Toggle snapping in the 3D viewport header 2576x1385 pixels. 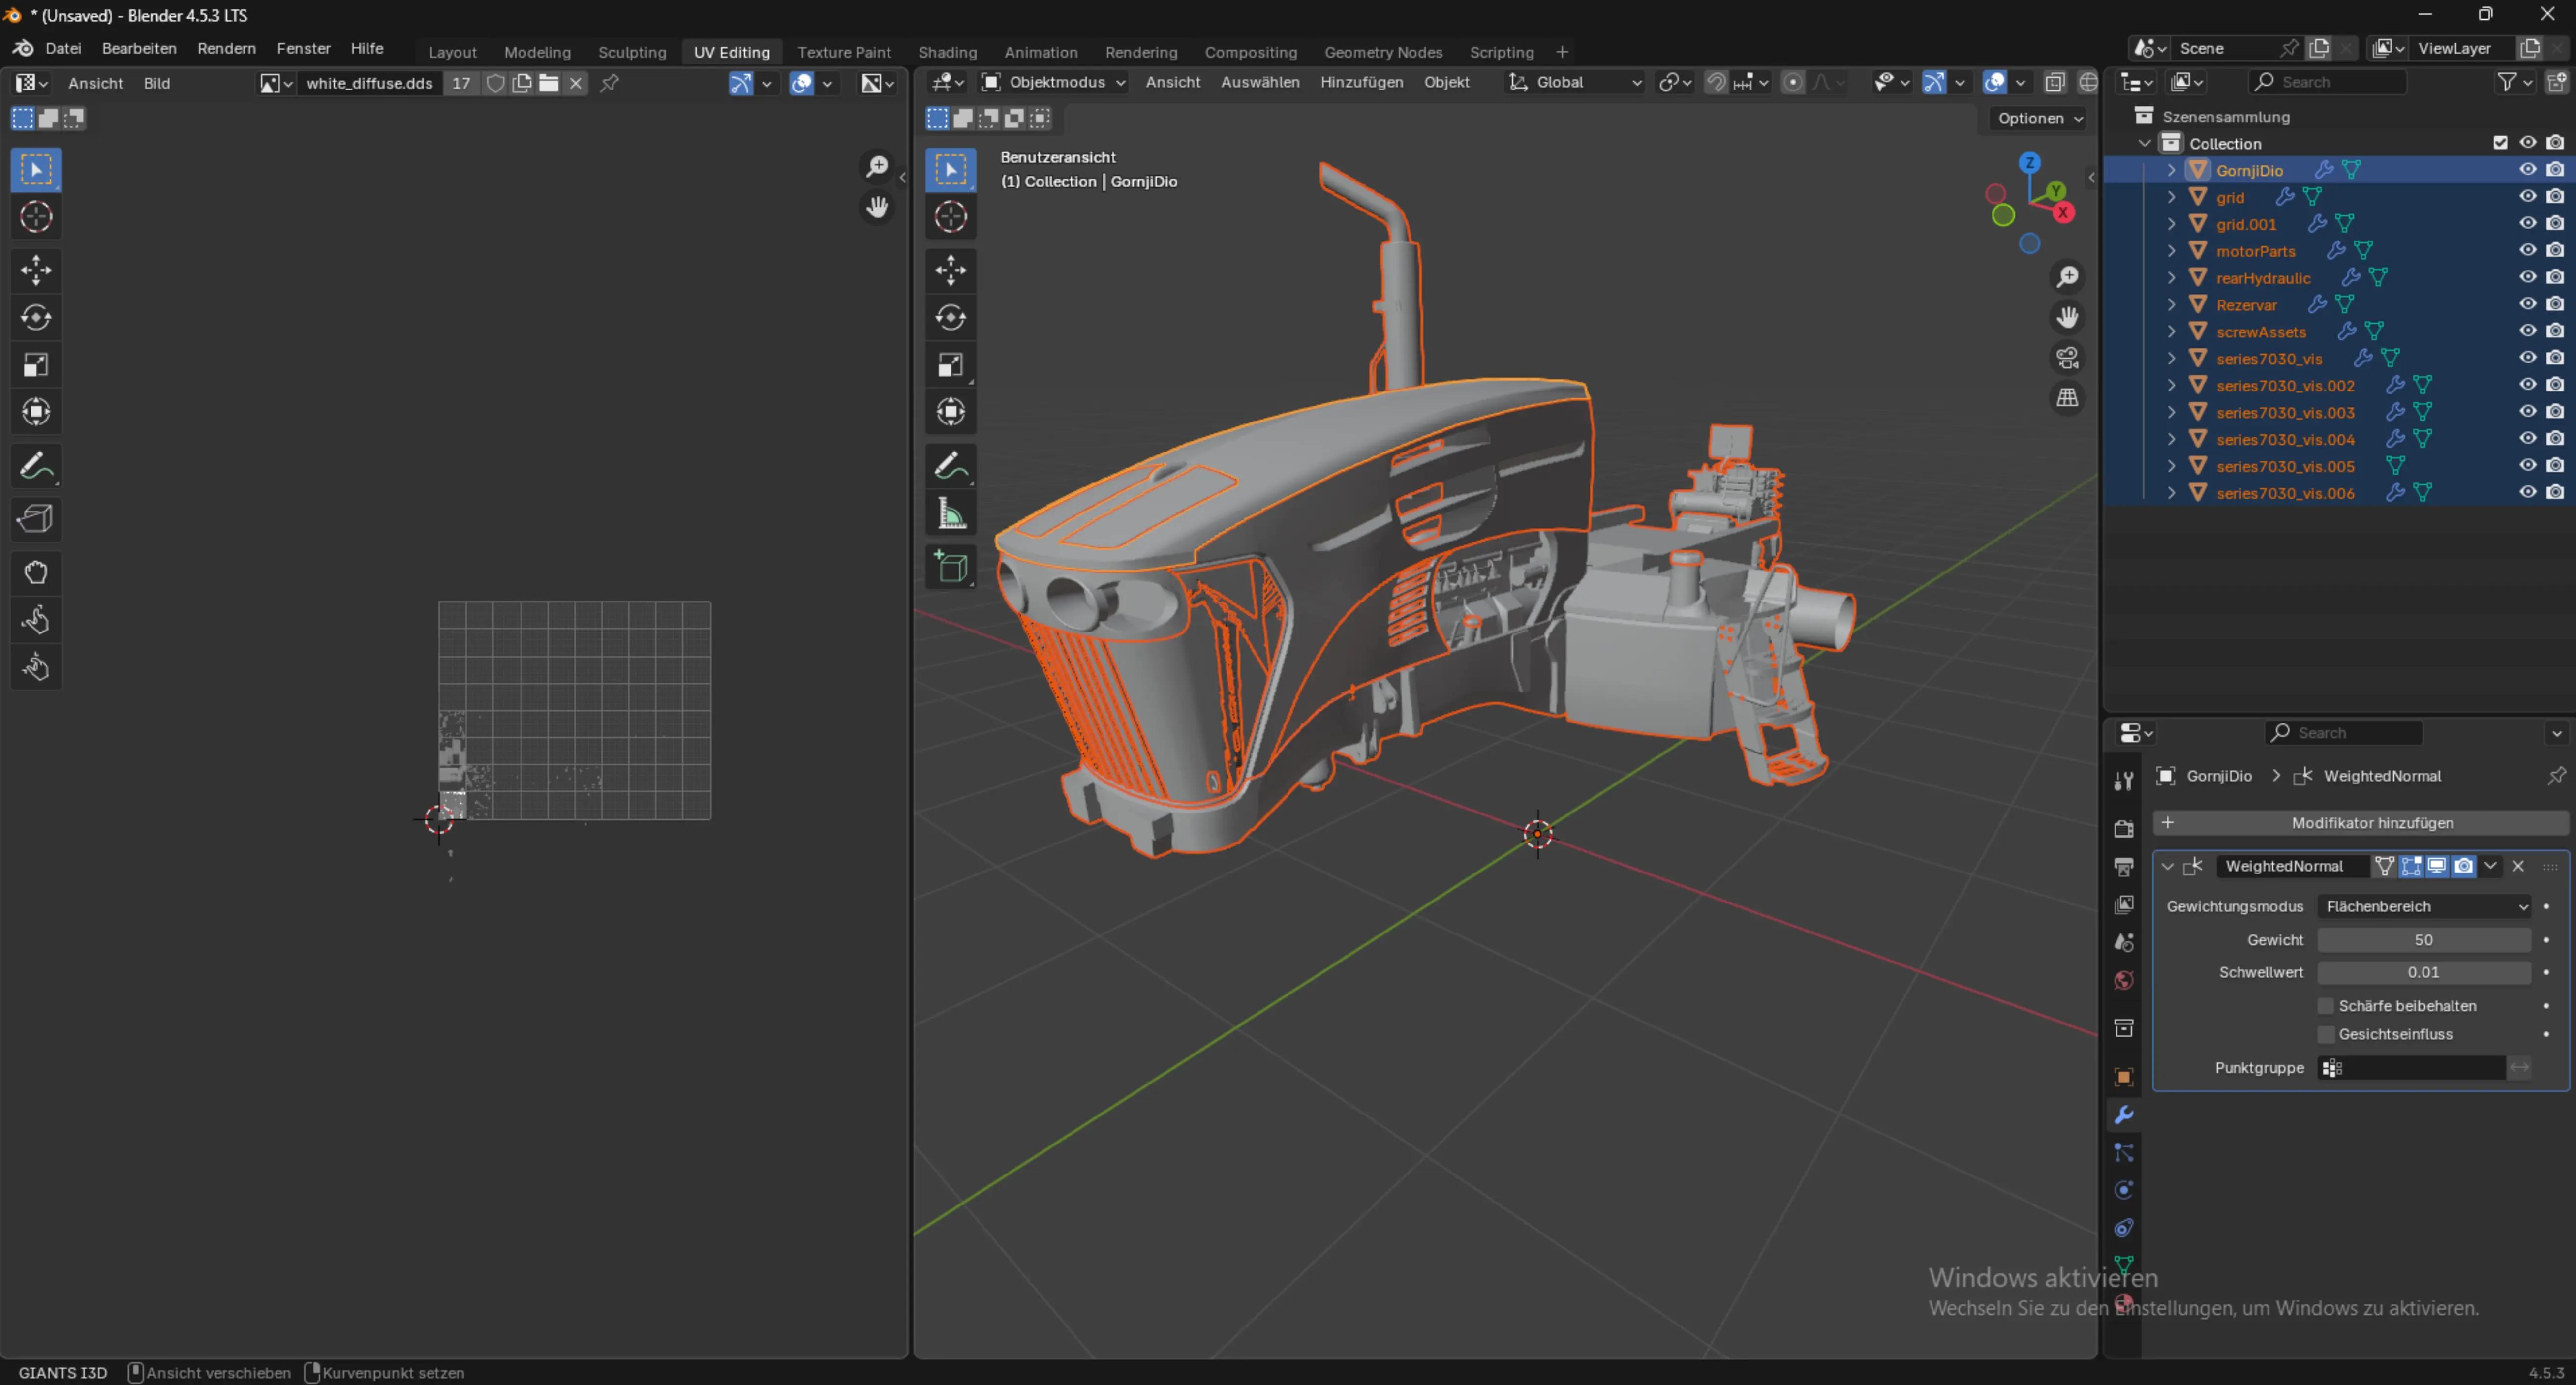point(1716,82)
